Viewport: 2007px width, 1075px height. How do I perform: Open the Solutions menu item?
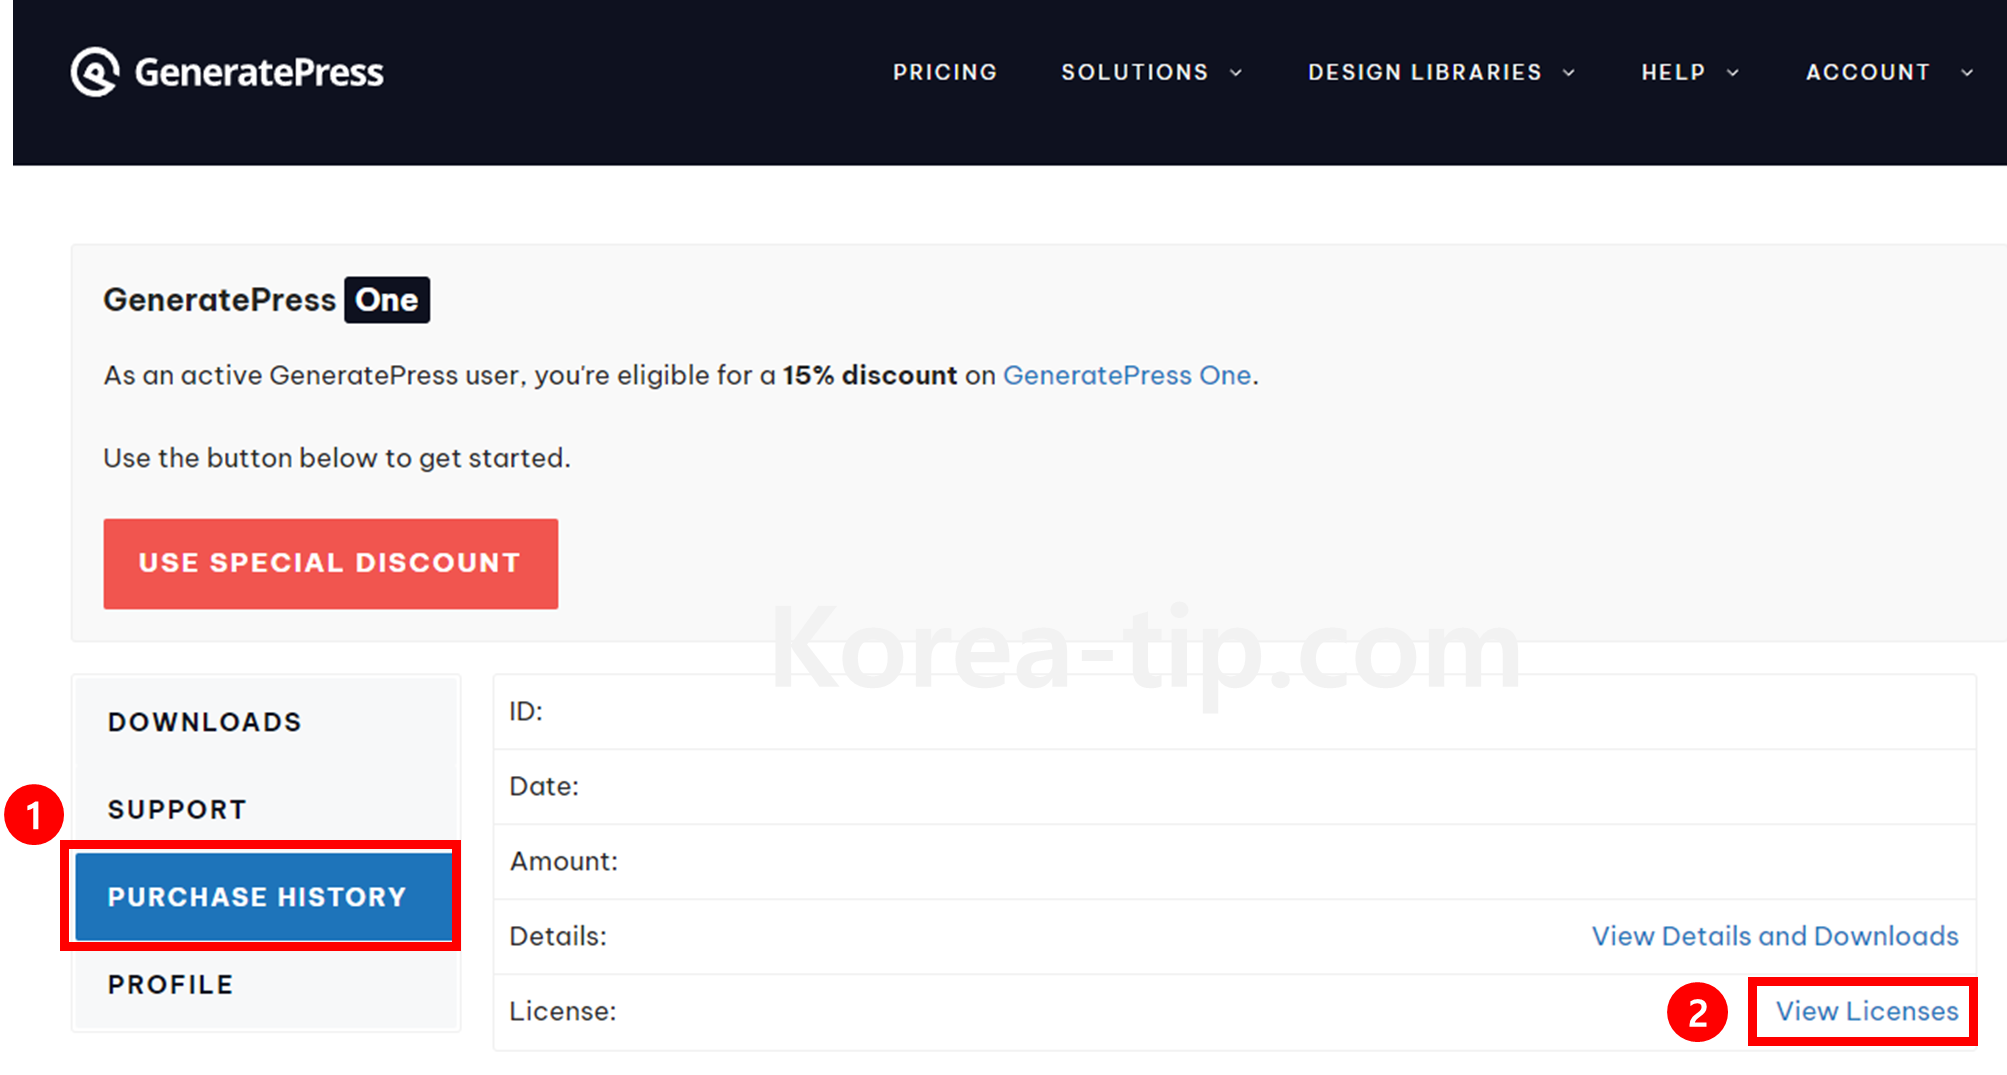point(1135,72)
